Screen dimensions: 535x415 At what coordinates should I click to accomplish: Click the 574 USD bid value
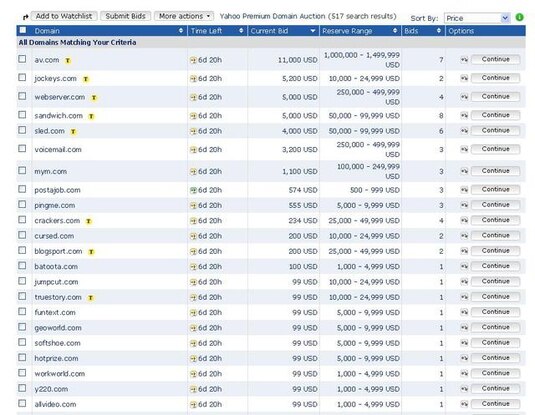(x=303, y=190)
